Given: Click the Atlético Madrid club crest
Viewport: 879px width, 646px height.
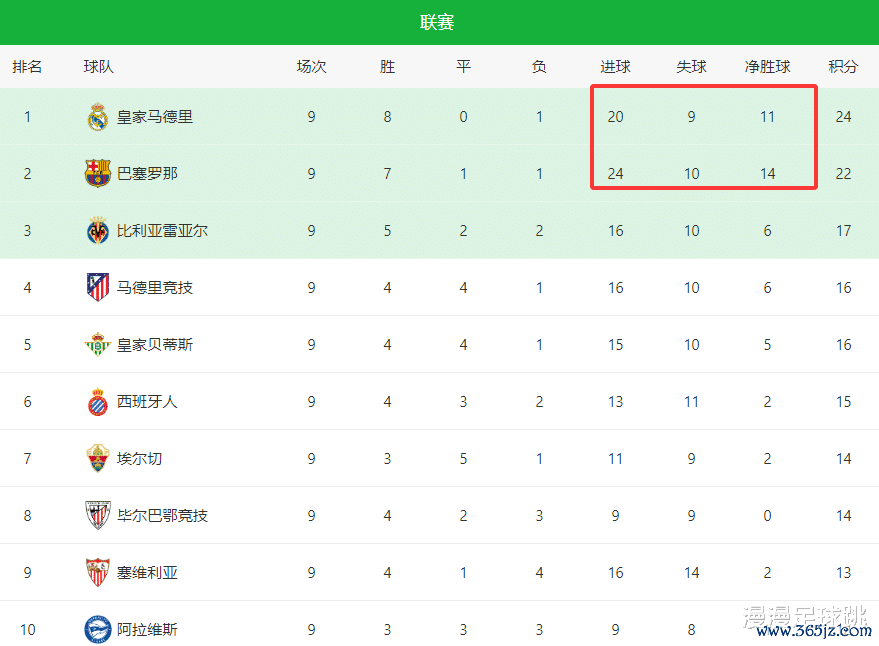Looking at the screenshot, I should click(x=97, y=288).
